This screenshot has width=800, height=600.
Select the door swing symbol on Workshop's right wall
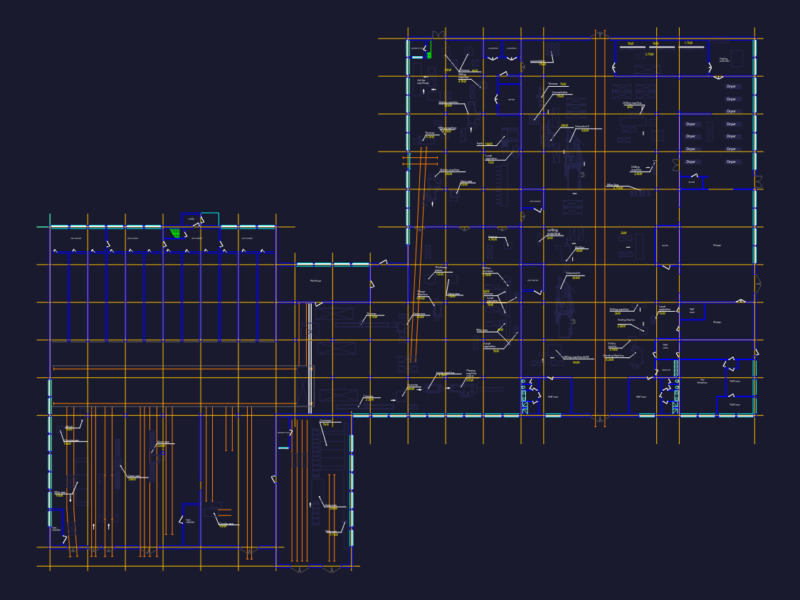(x=372, y=284)
